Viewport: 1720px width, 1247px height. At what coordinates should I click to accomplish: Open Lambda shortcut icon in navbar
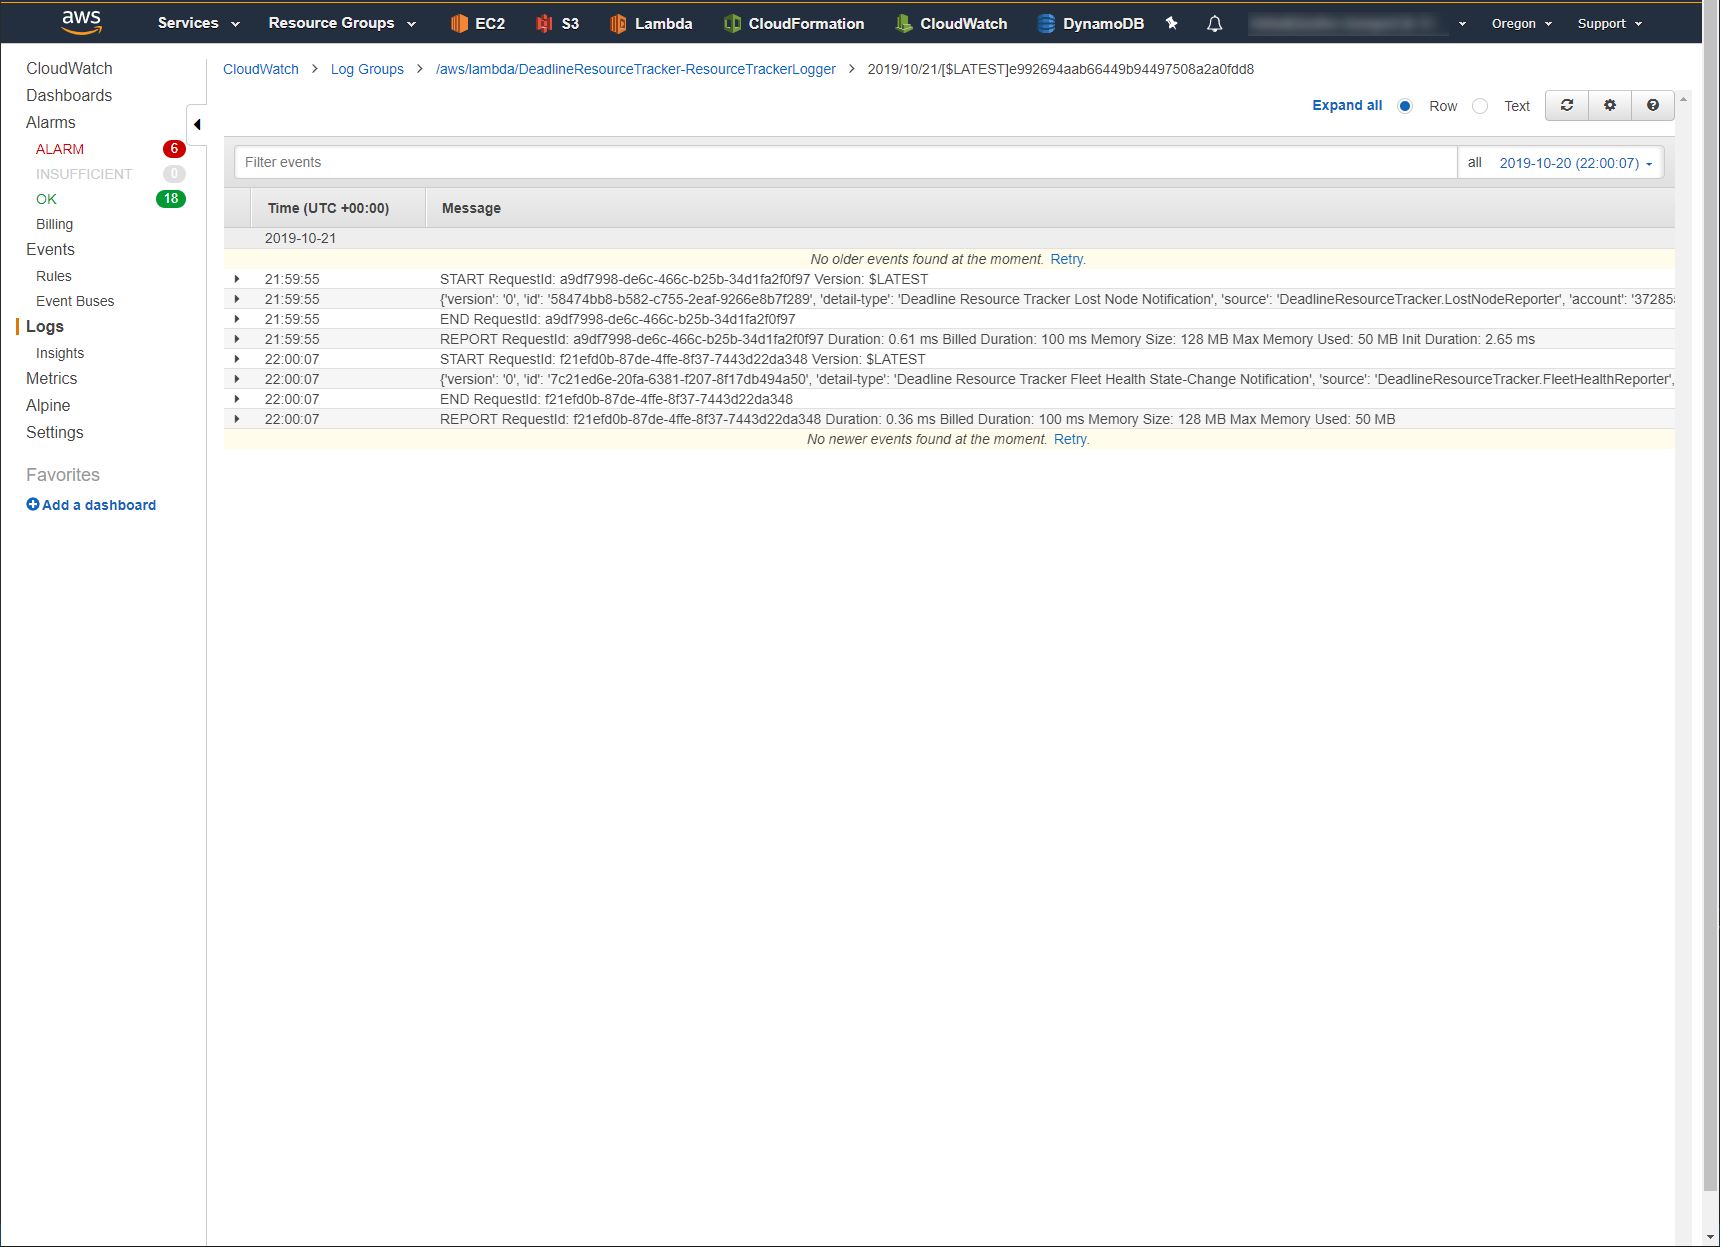pyautogui.click(x=618, y=23)
